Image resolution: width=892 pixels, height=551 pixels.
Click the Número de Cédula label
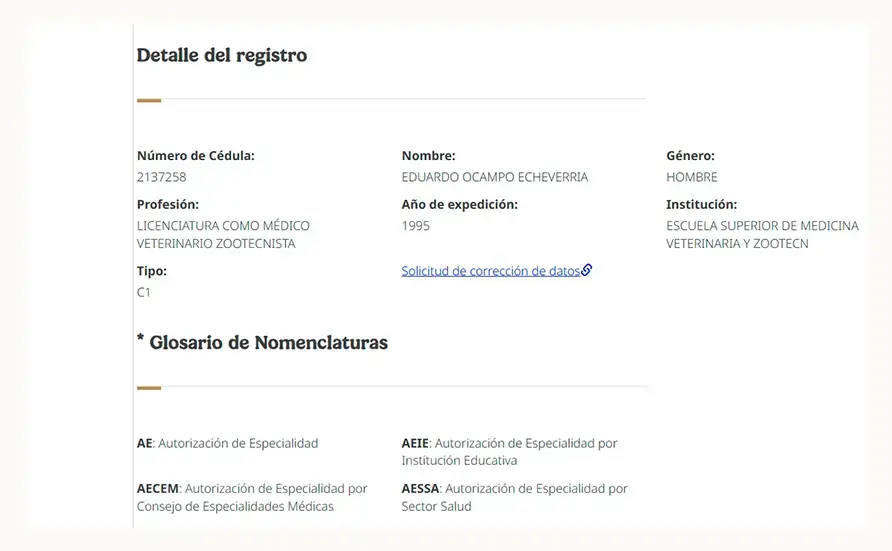coord(196,156)
